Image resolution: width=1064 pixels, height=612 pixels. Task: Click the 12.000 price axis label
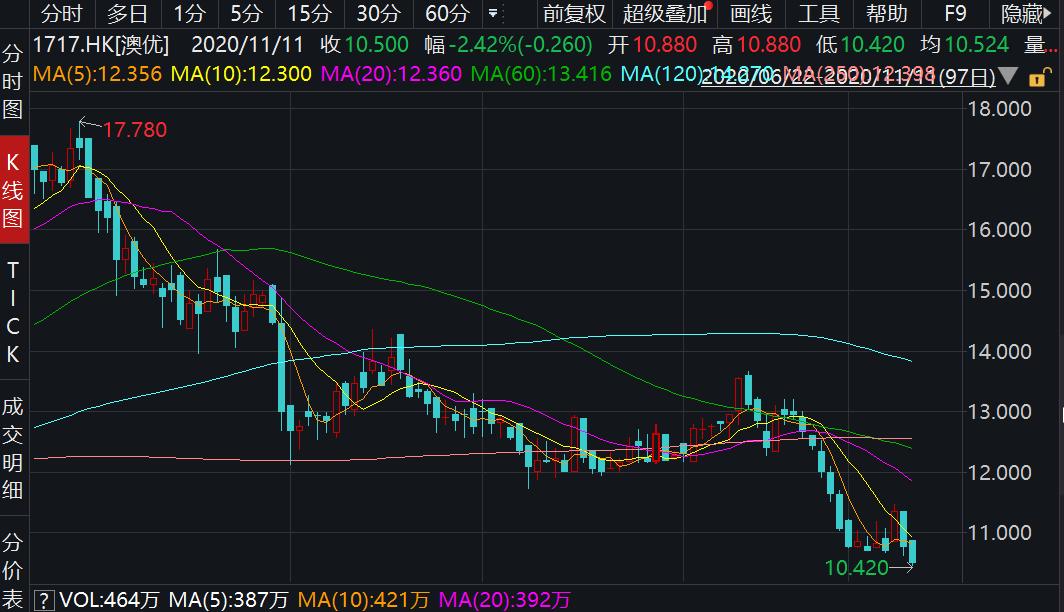click(x=1000, y=472)
